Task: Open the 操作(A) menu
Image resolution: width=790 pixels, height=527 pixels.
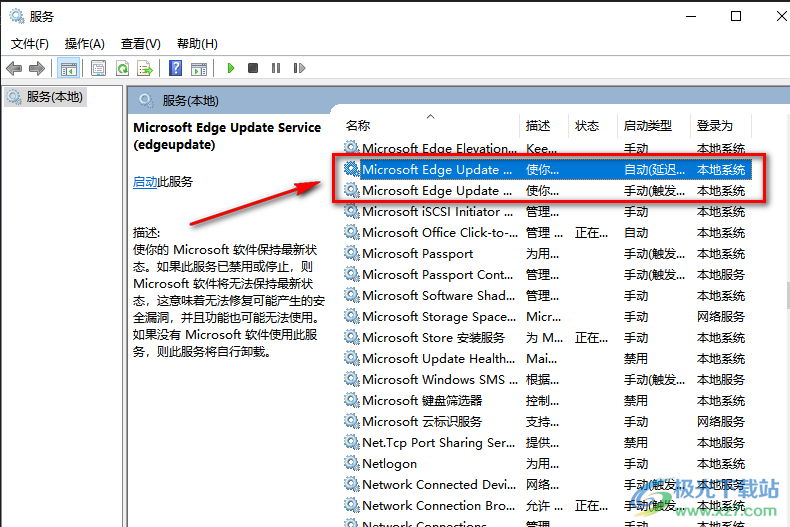Action: pos(85,44)
